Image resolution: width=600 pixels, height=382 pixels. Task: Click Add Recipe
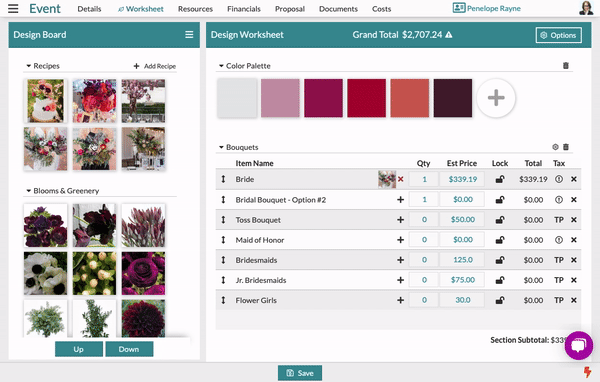(155, 66)
